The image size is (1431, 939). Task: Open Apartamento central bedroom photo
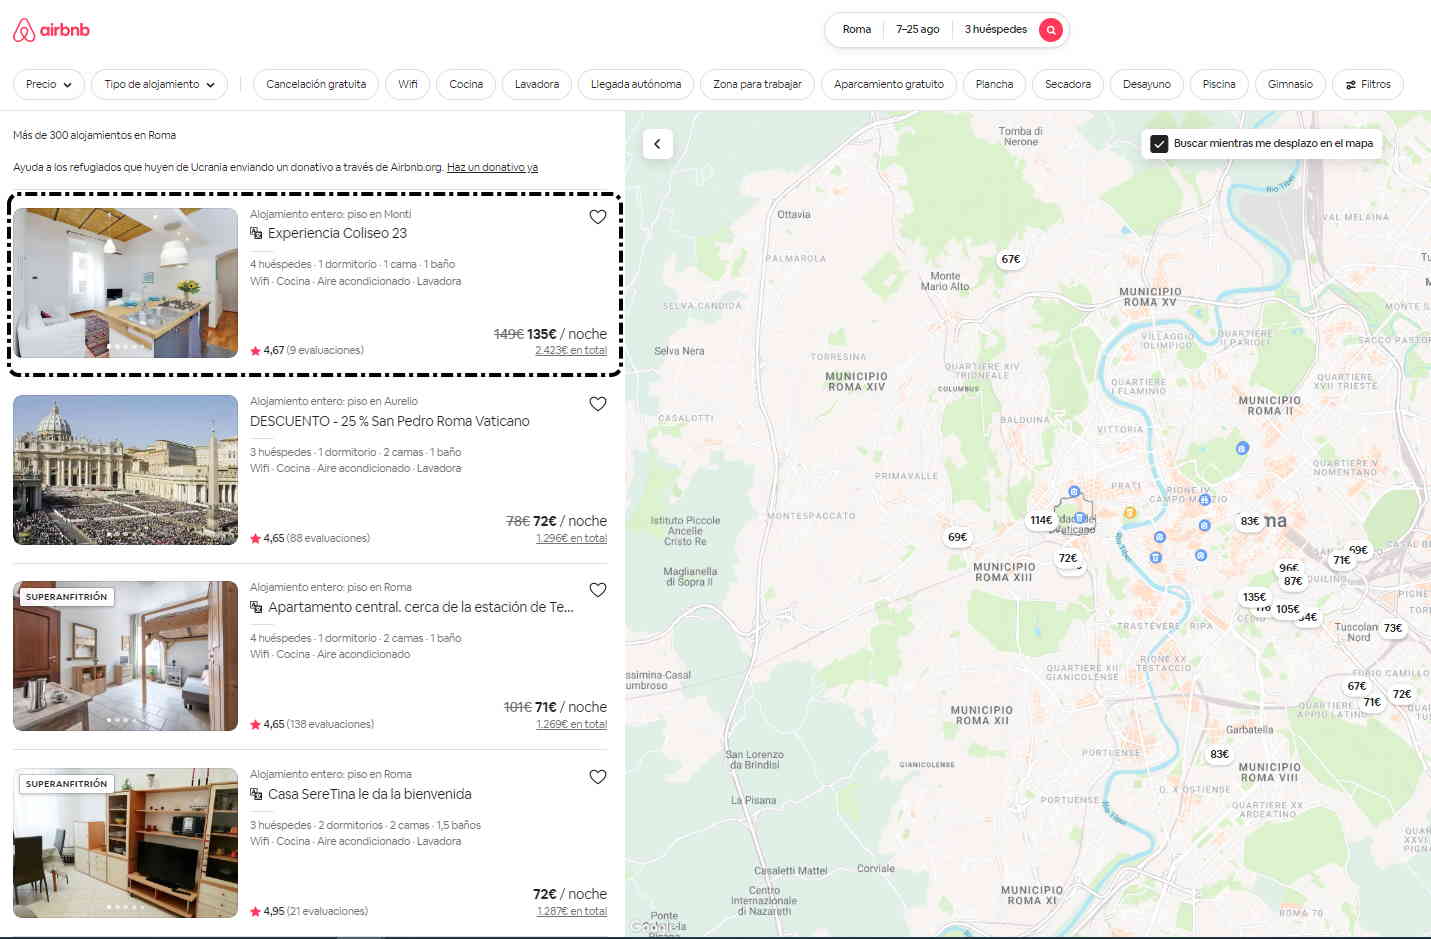[x=125, y=656]
